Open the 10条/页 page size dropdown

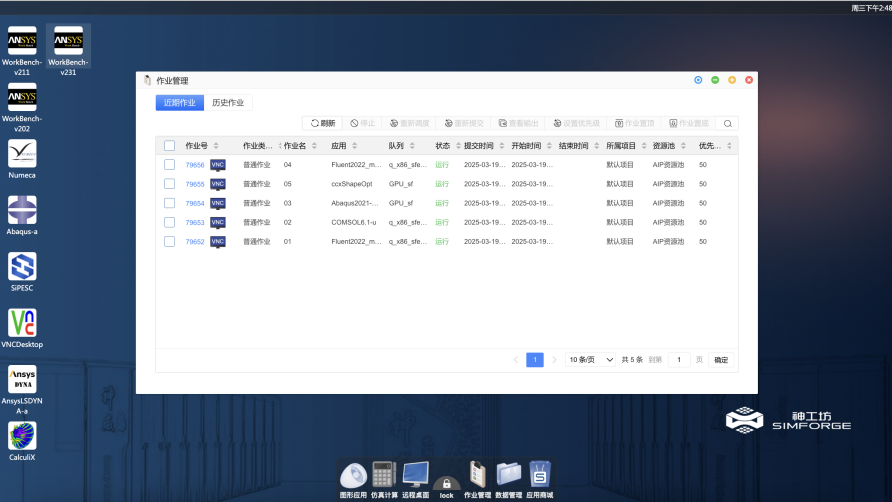pos(591,360)
